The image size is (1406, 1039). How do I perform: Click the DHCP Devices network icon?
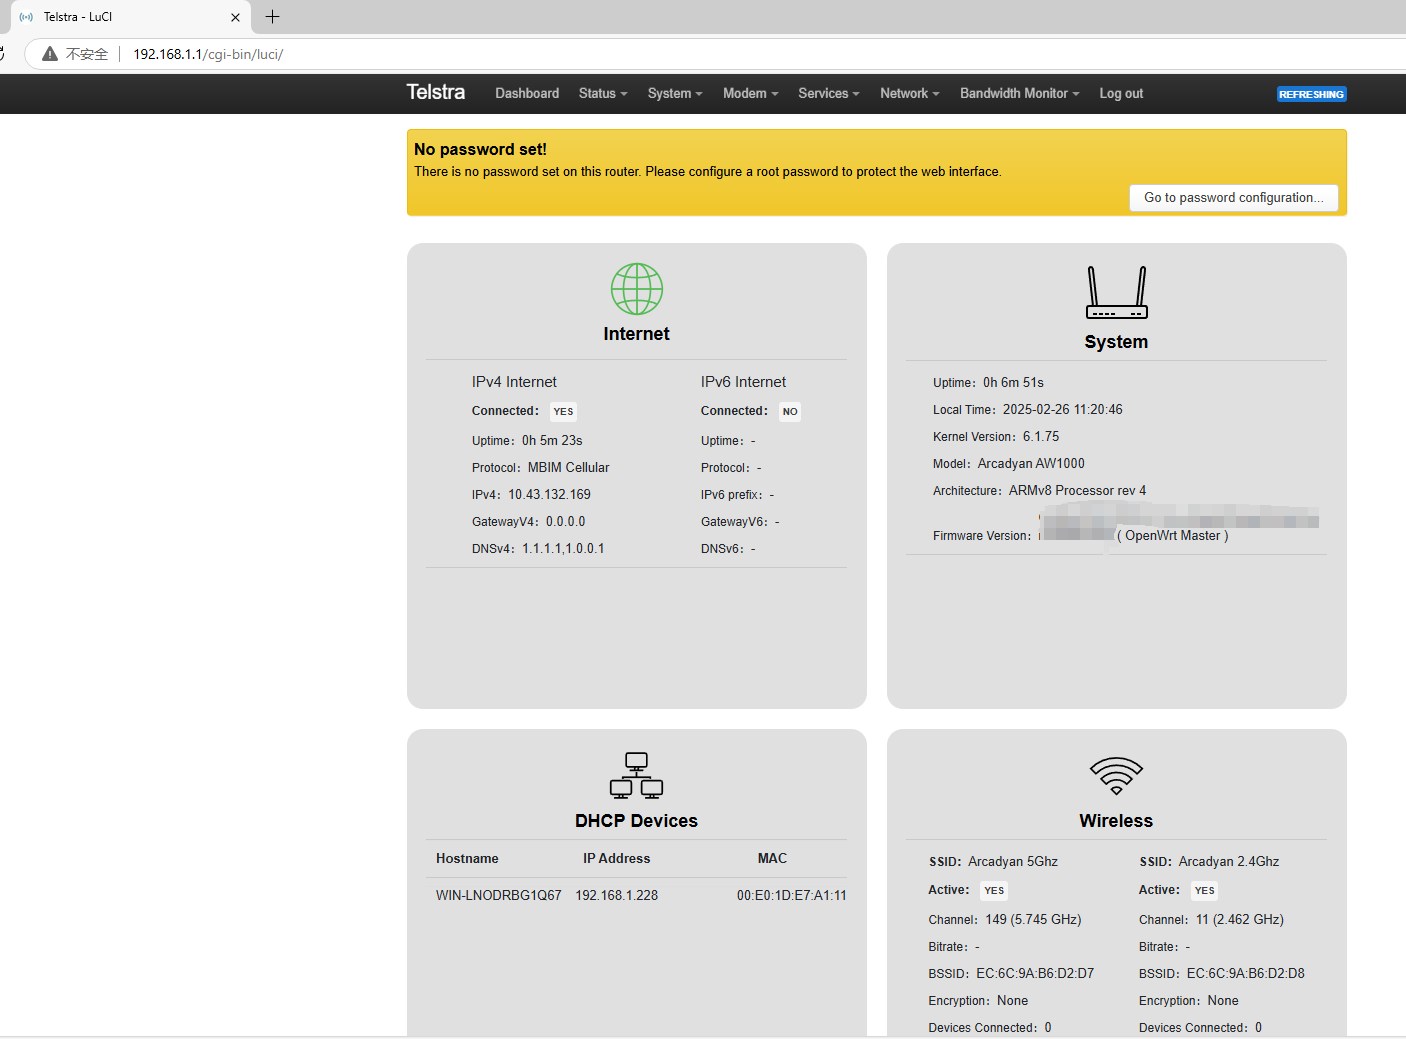coord(636,776)
